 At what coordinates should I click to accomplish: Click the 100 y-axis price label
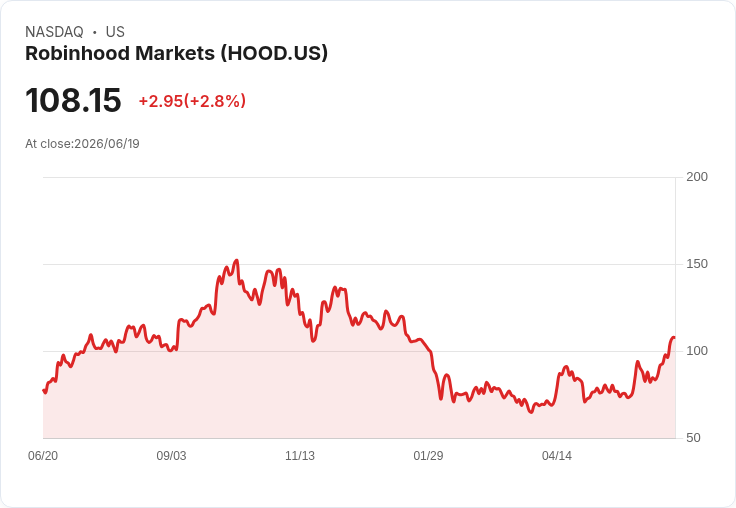pos(697,351)
